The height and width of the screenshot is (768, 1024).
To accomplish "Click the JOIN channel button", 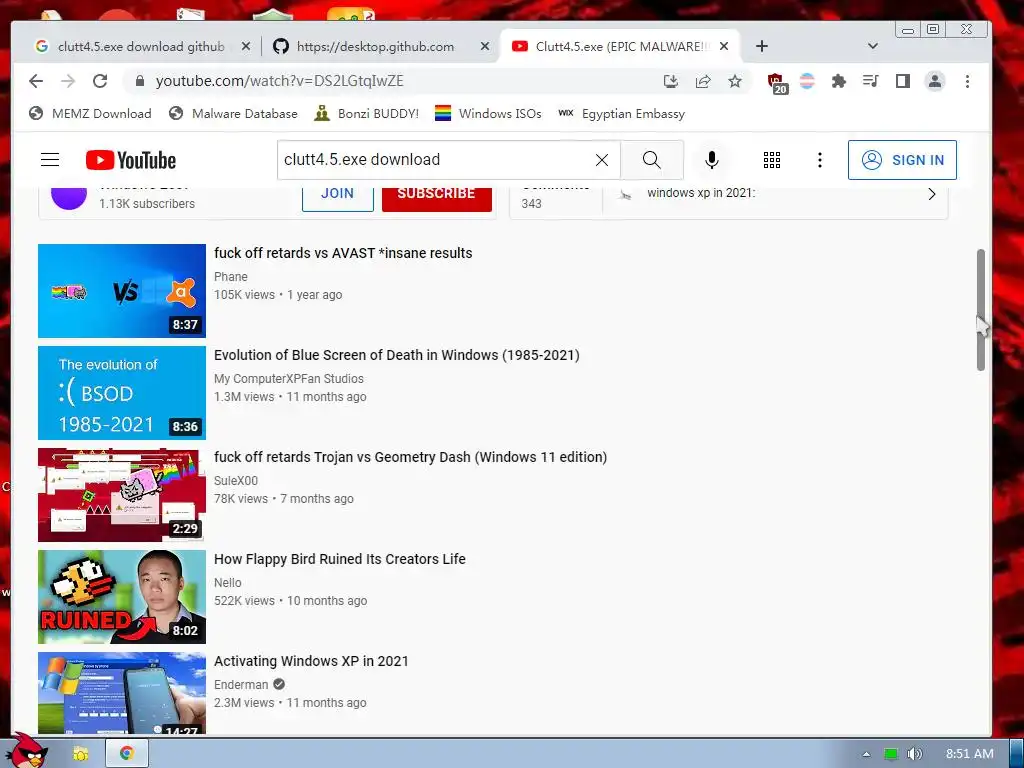I will (x=338, y=197).
